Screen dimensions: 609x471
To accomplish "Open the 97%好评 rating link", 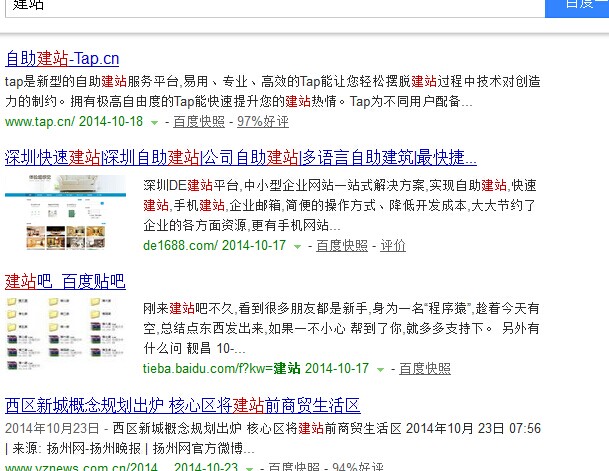I will [263, 122].
